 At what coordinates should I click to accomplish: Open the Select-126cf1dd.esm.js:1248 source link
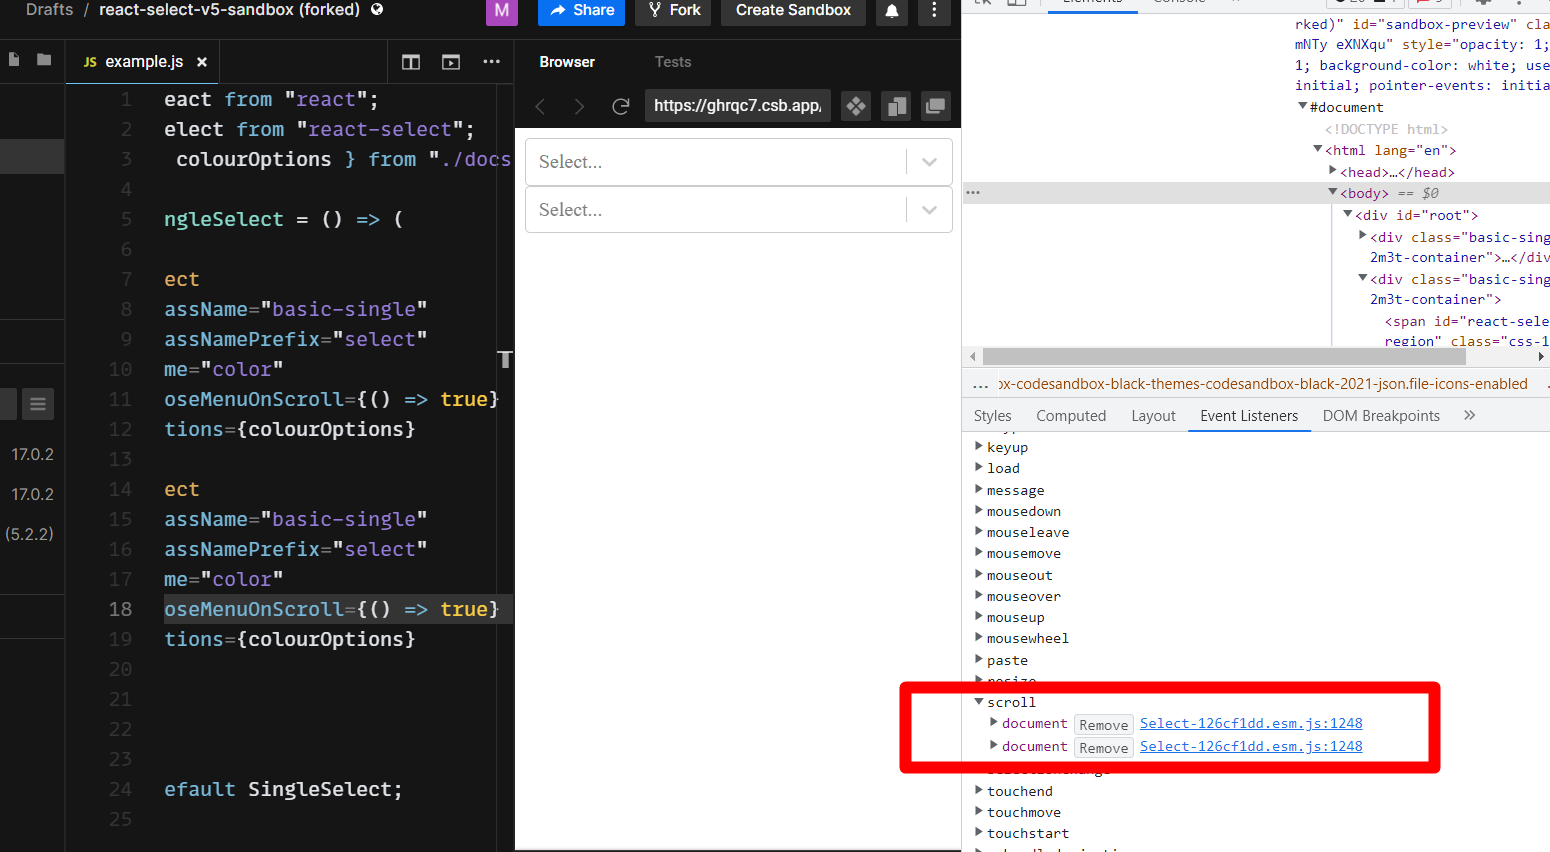(x=1250, y=723)
